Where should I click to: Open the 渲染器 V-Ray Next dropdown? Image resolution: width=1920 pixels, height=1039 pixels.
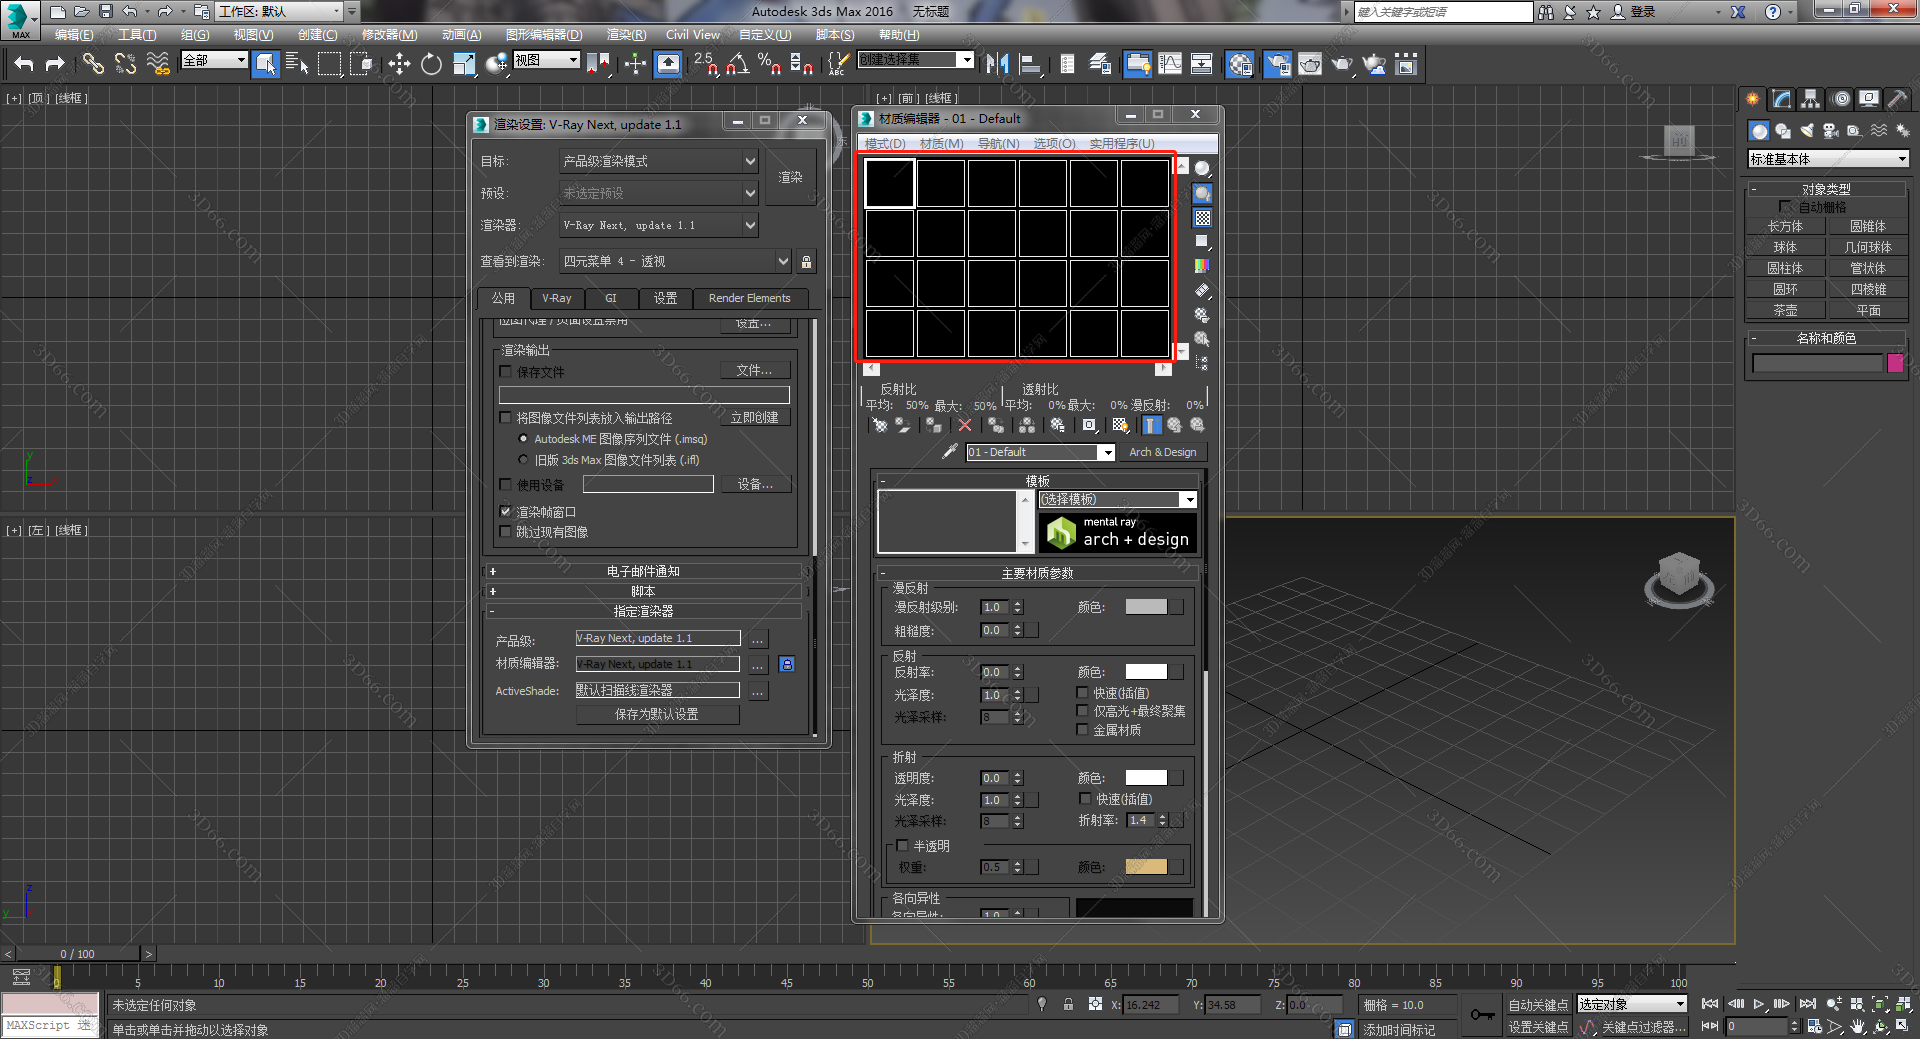659,225
